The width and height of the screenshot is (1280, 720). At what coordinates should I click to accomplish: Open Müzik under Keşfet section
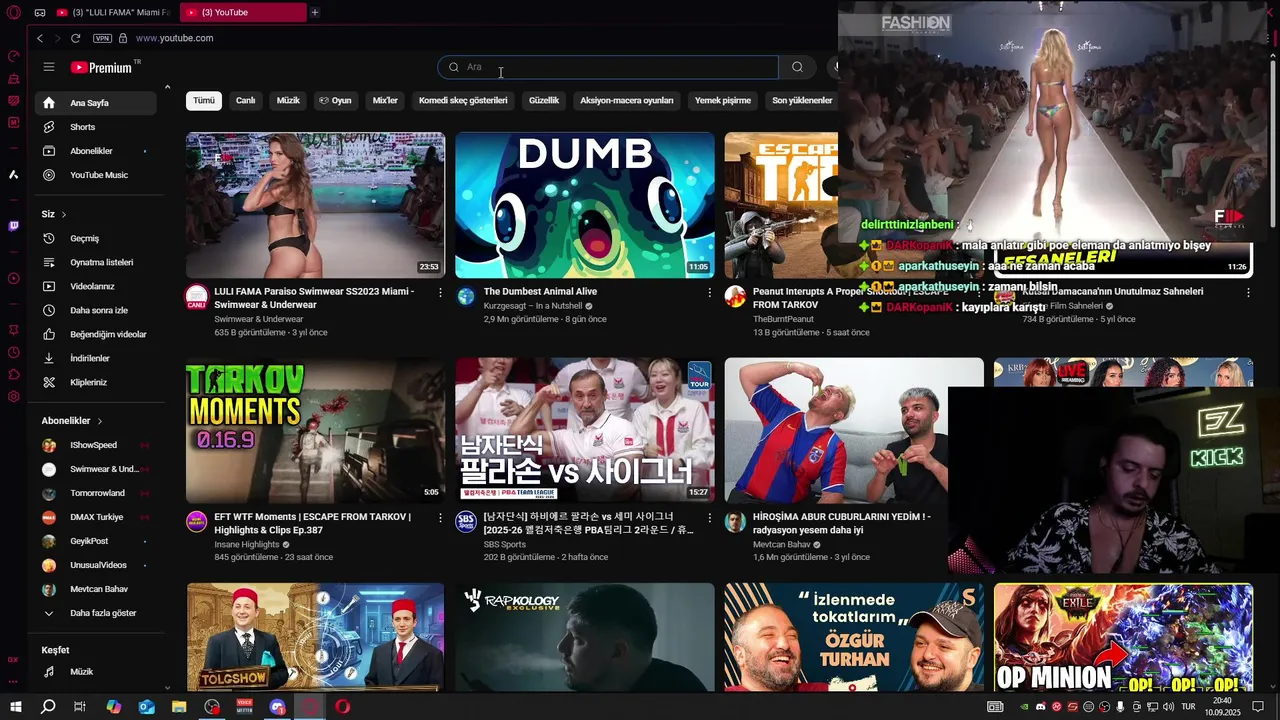pyautogui.click(x=96, y=672)
